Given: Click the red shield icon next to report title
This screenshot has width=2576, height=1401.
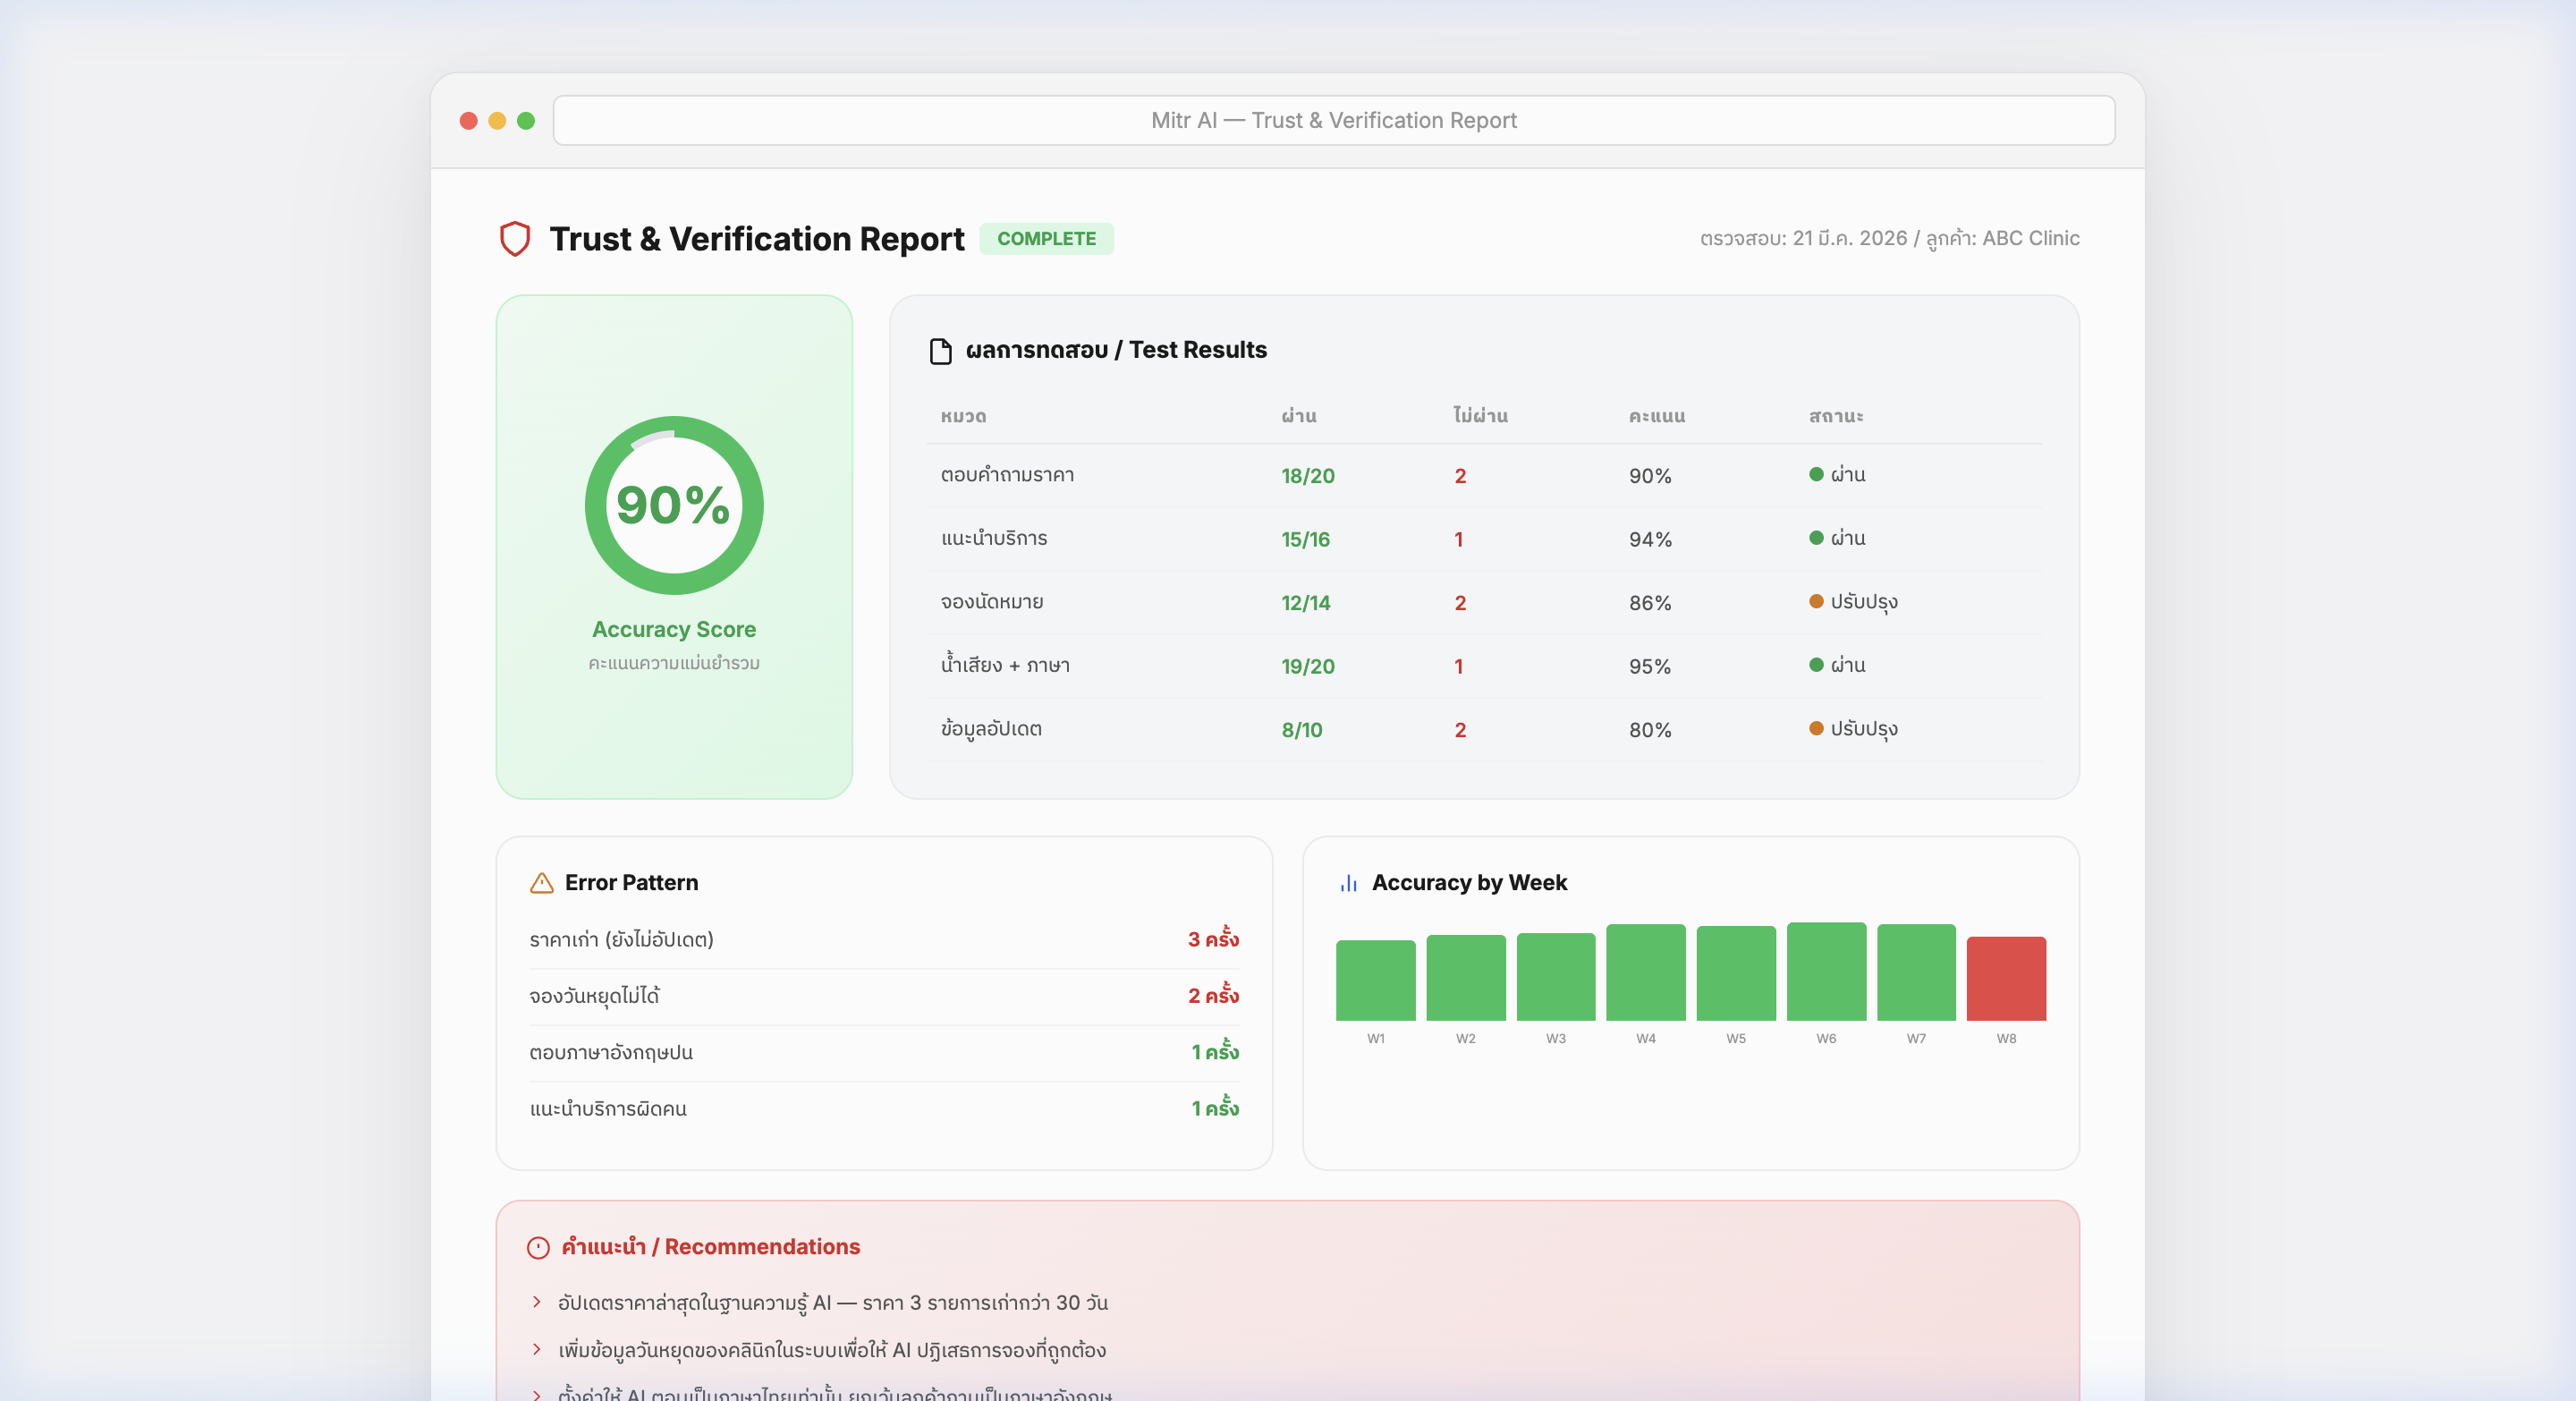Looking at the screenshot, I should (515, 239).
